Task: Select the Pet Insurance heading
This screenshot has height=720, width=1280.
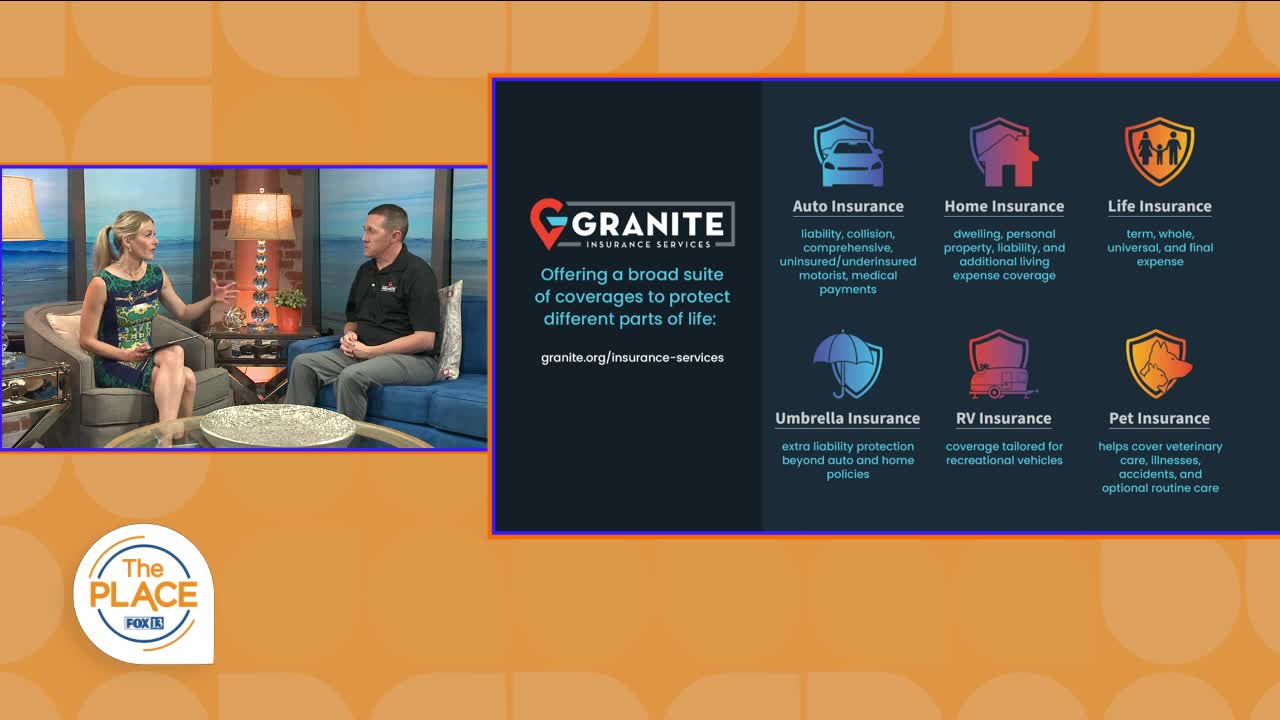Action: (x=1159, y=418)
